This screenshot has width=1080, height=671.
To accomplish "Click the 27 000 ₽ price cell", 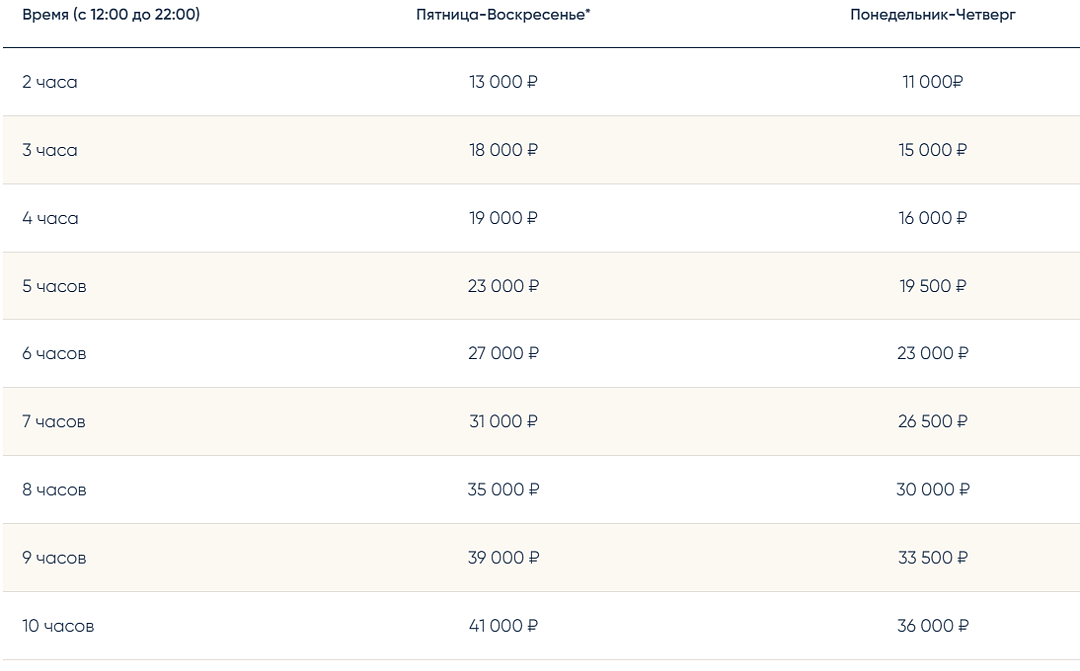I will click(503, 353).
